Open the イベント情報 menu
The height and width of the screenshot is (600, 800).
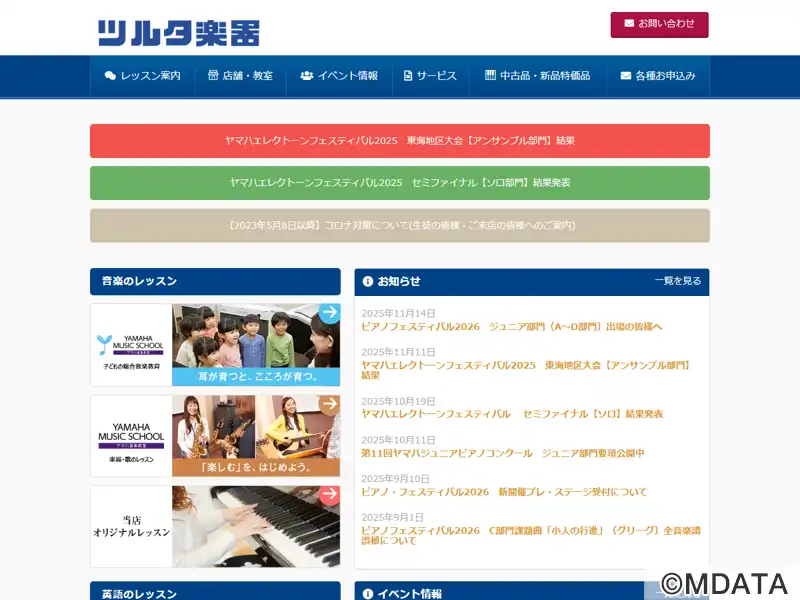[339, 76]
